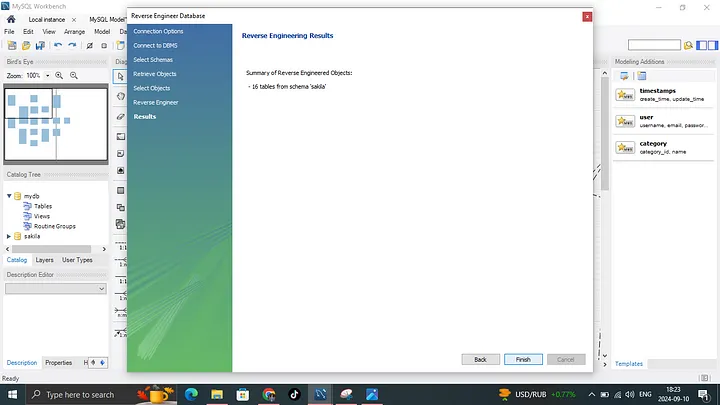Collapse the mydb schema node

pyautogui.click(x=9, y=196)
